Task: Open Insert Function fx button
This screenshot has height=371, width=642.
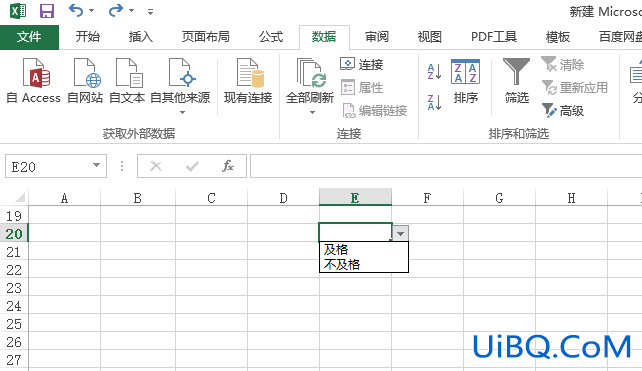Action: tap(228, 166)
